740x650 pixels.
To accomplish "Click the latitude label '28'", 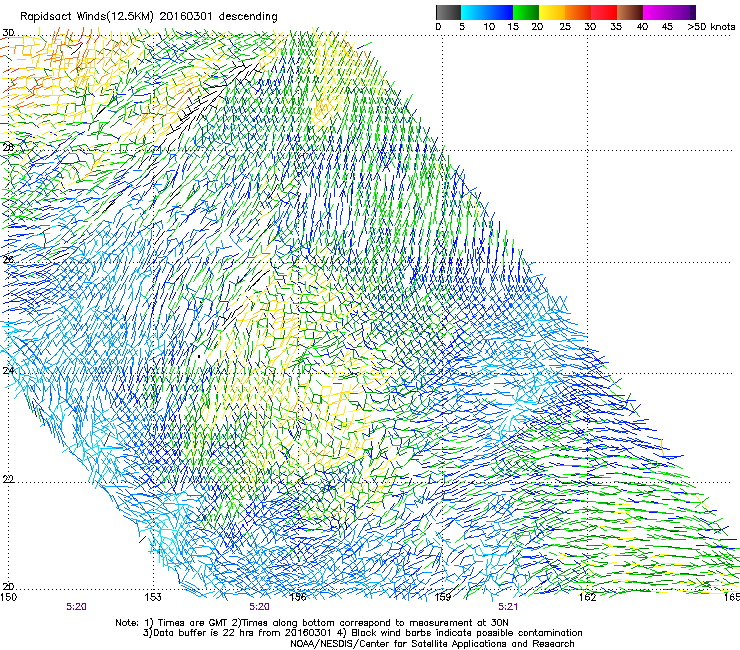I will pos(8,147).
